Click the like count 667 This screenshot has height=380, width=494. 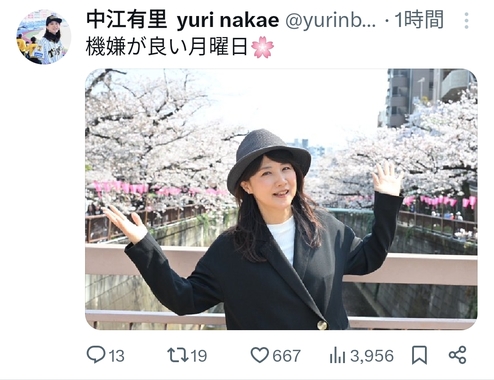[x=287, y=356]
